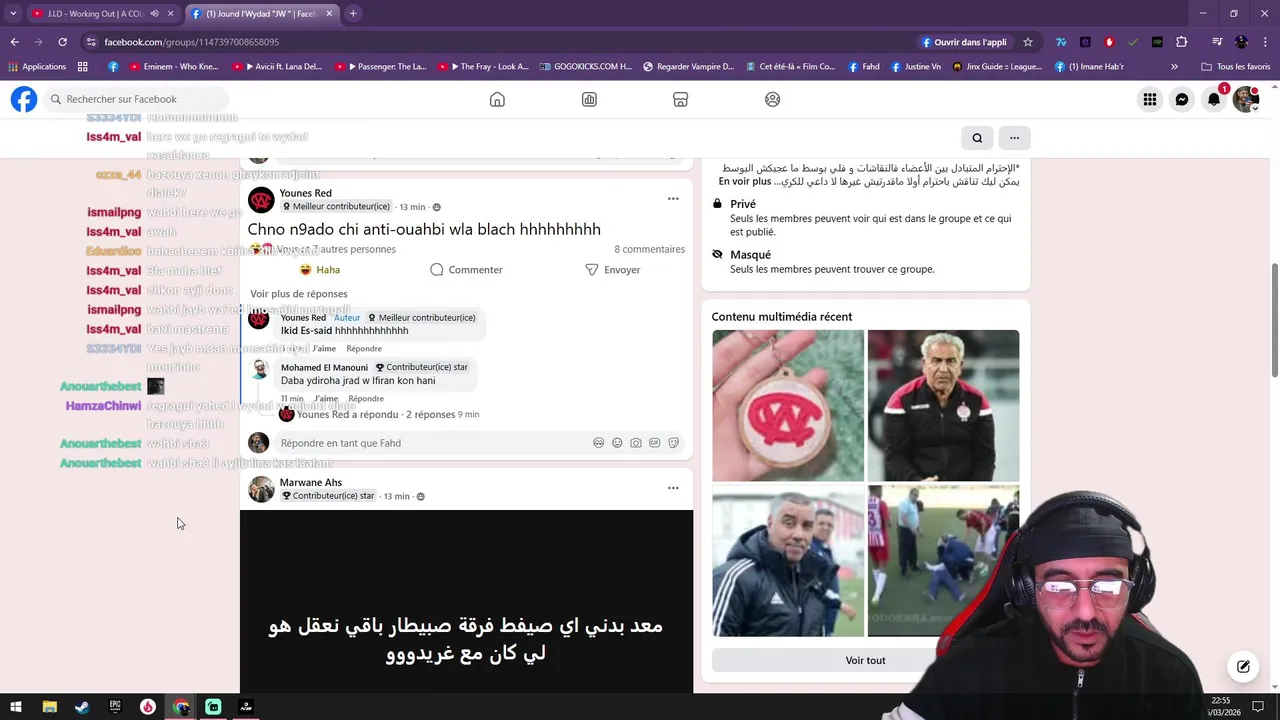Click the page vertical scrollbar
This screenshot has width=1280, height=720.
[x=1274, y=320]
